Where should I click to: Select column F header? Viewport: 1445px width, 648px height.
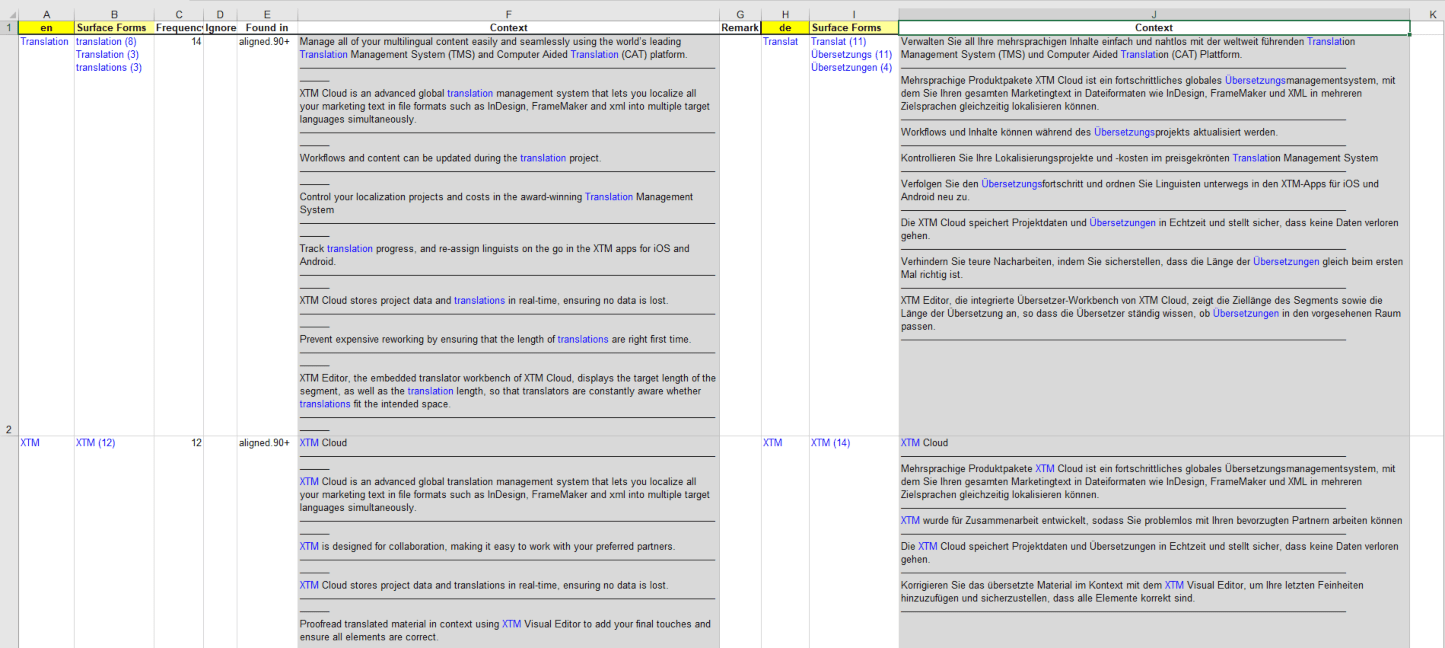[x=508, y=14]
